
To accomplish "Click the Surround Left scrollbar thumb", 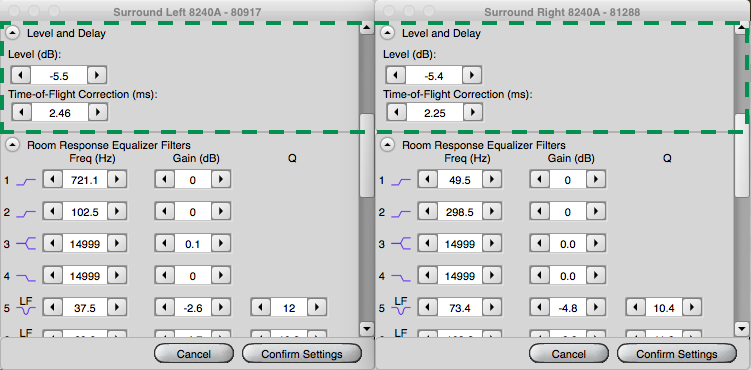I will pyautogui.click(x=367, y=155).
